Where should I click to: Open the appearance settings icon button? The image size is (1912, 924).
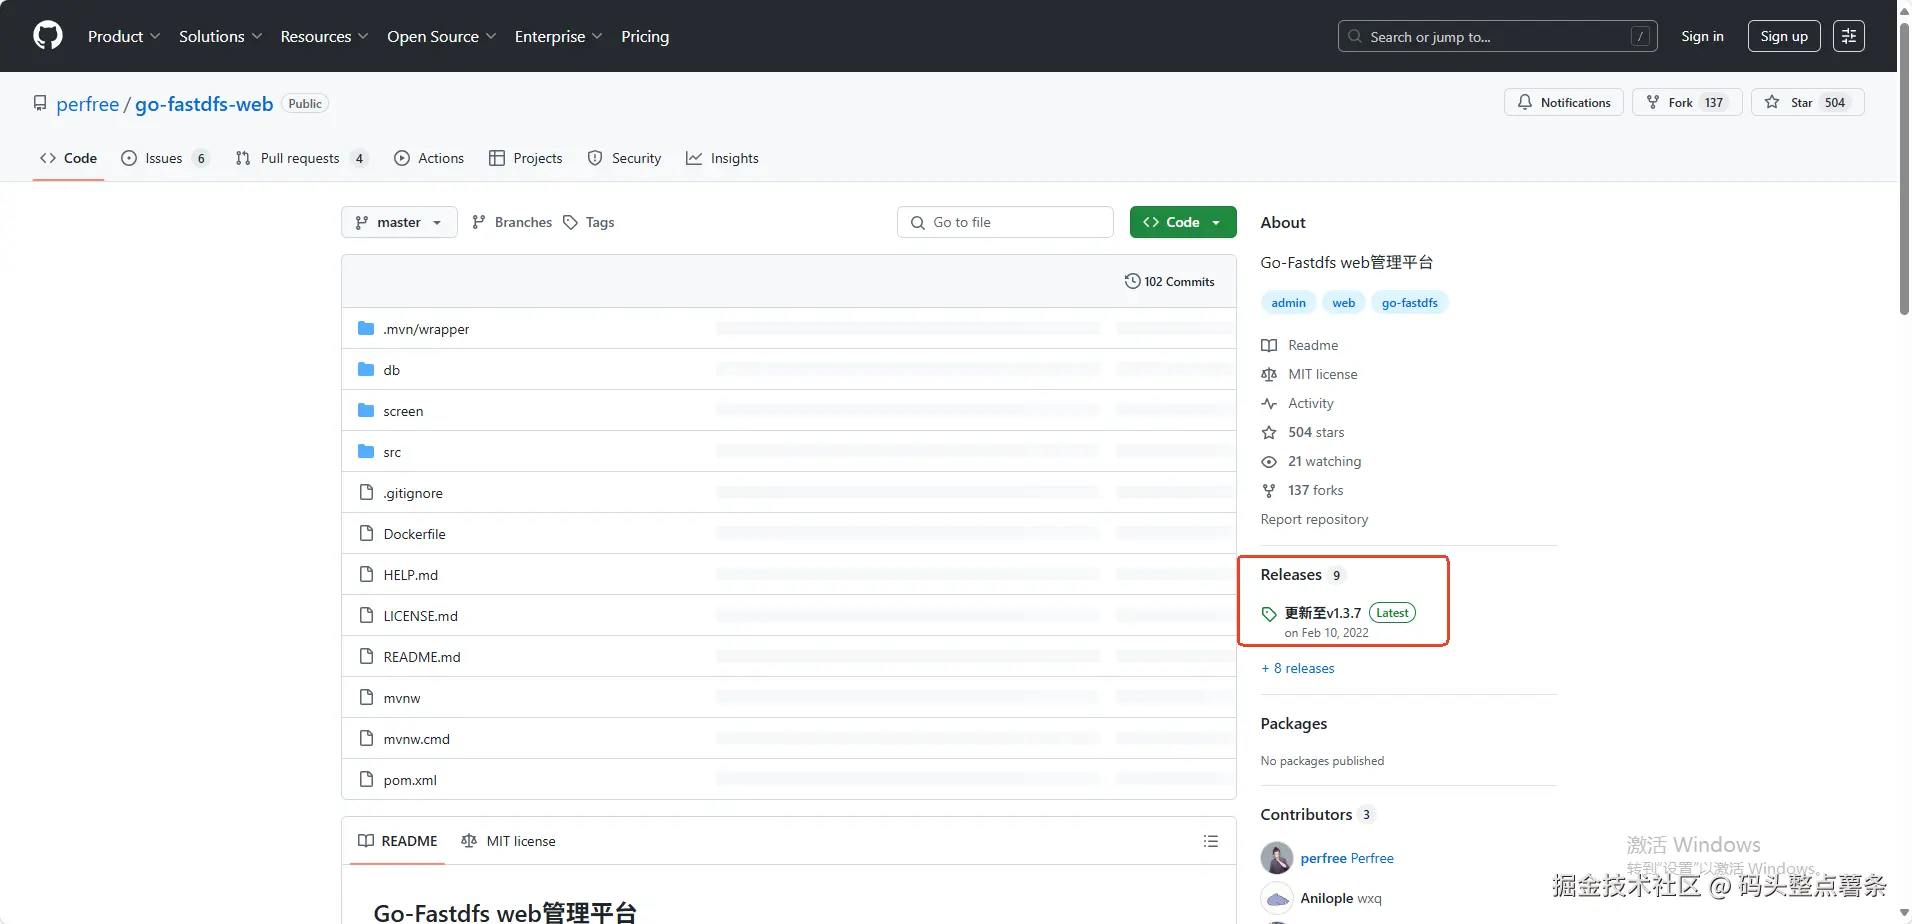1849,36
